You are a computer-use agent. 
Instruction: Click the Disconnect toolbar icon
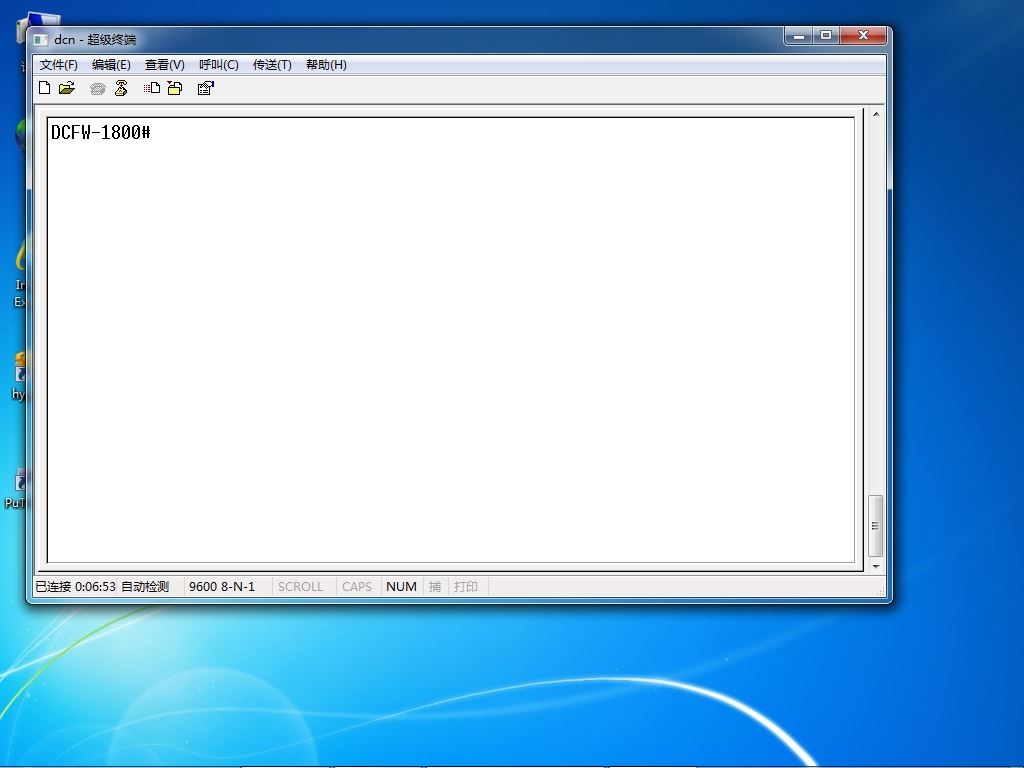click(121, 88)
